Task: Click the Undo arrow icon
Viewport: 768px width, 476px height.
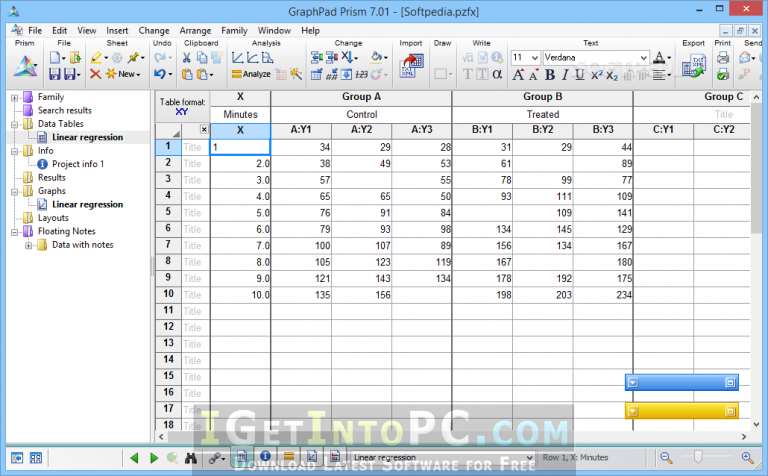Action: coord(160,74)
